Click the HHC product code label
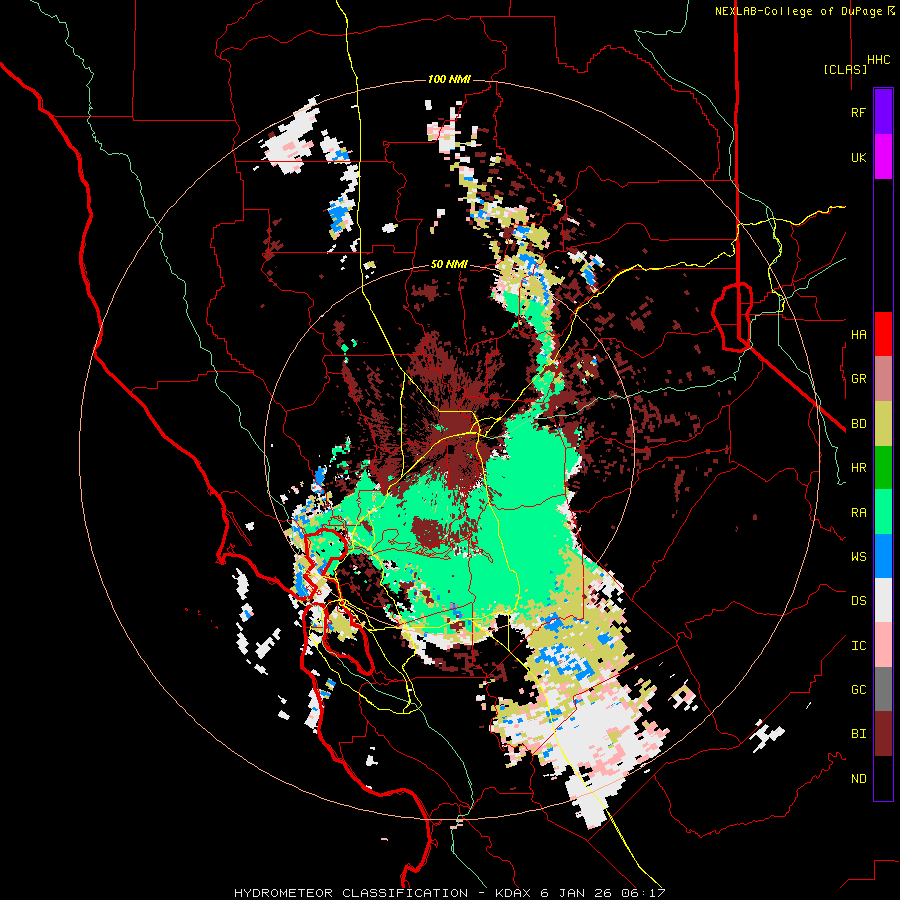Image resolution: width=900 pixels, height=900 pixels. click(878, 60)
